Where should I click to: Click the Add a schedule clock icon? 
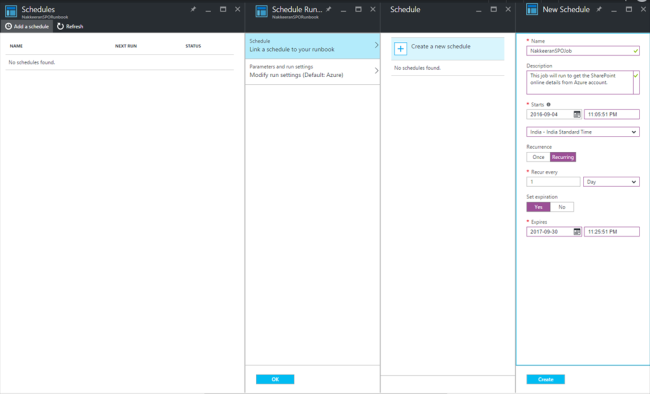pos(8,26)
